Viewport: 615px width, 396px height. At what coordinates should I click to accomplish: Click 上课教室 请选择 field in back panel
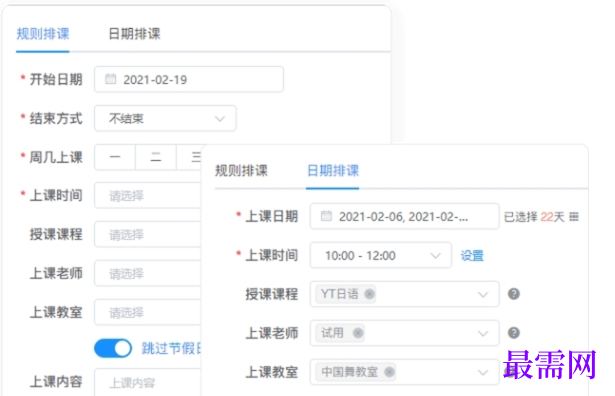tap(147, 312)
